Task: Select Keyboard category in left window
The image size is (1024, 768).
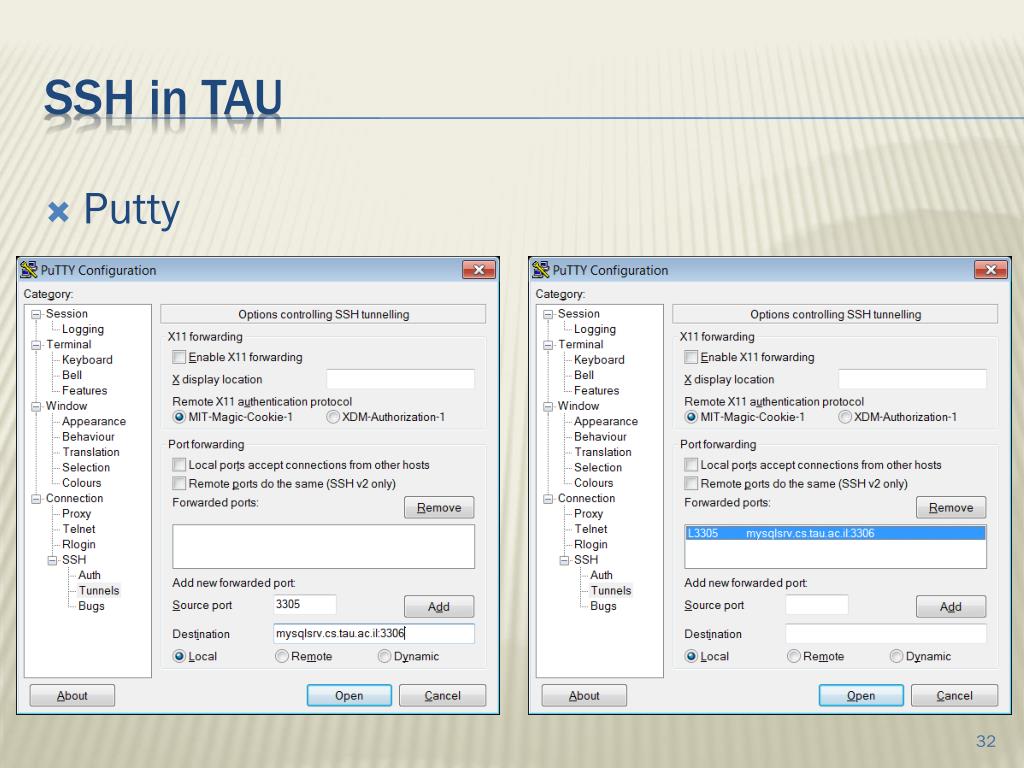Action: 87,360
